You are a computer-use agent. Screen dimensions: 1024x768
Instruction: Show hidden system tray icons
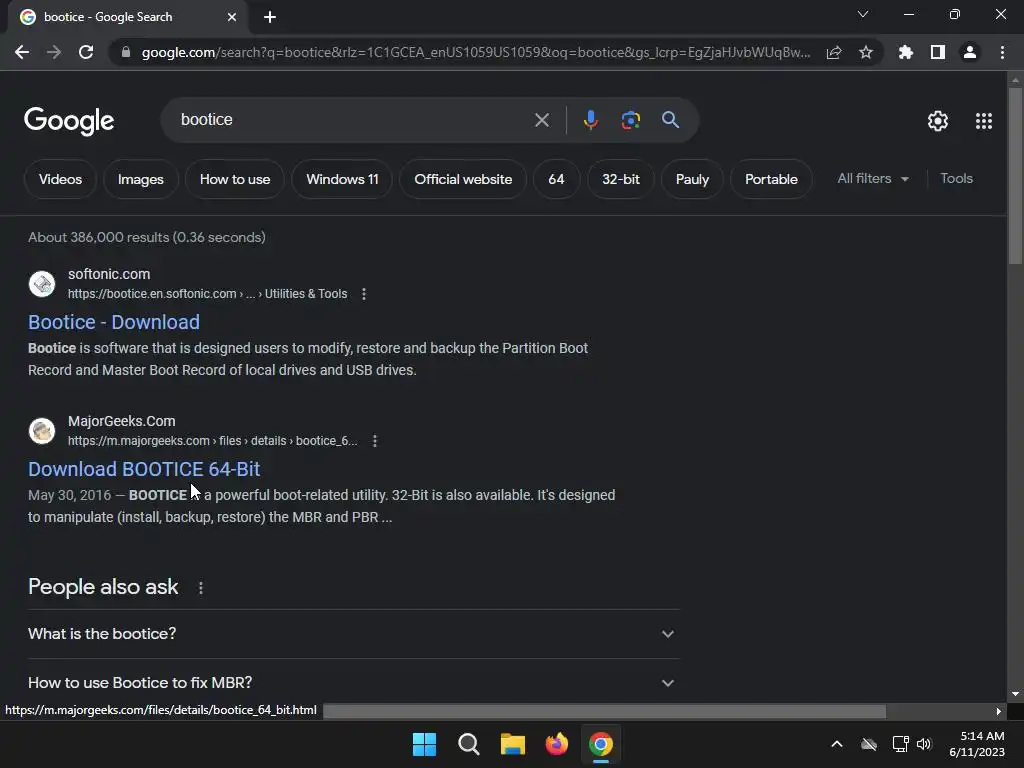837,744
